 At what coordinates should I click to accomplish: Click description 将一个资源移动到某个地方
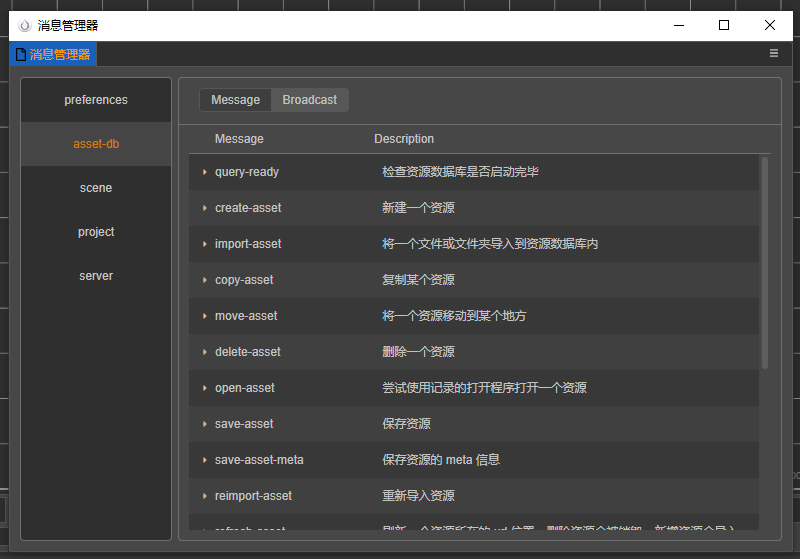pos(454,316)
